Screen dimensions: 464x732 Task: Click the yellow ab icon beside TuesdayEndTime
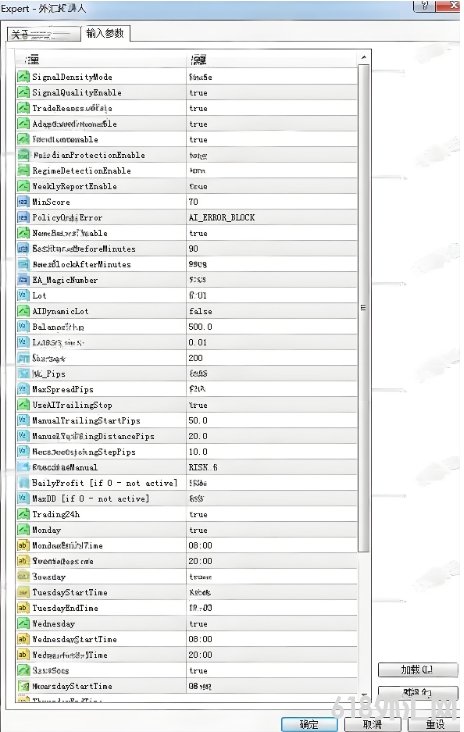coord(23,608)
